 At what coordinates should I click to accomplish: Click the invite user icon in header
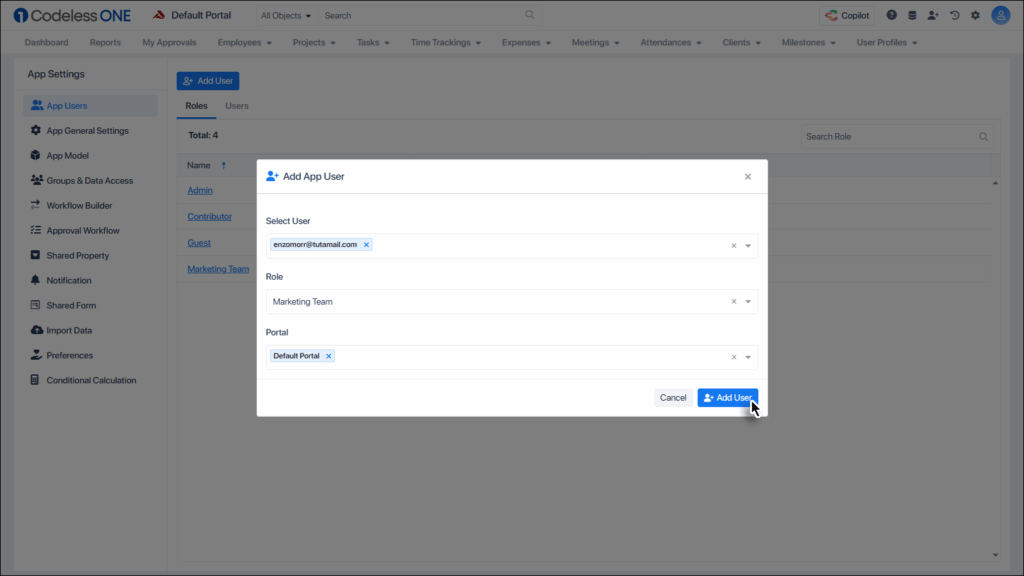pyautogui.click(x=933, y=15)
